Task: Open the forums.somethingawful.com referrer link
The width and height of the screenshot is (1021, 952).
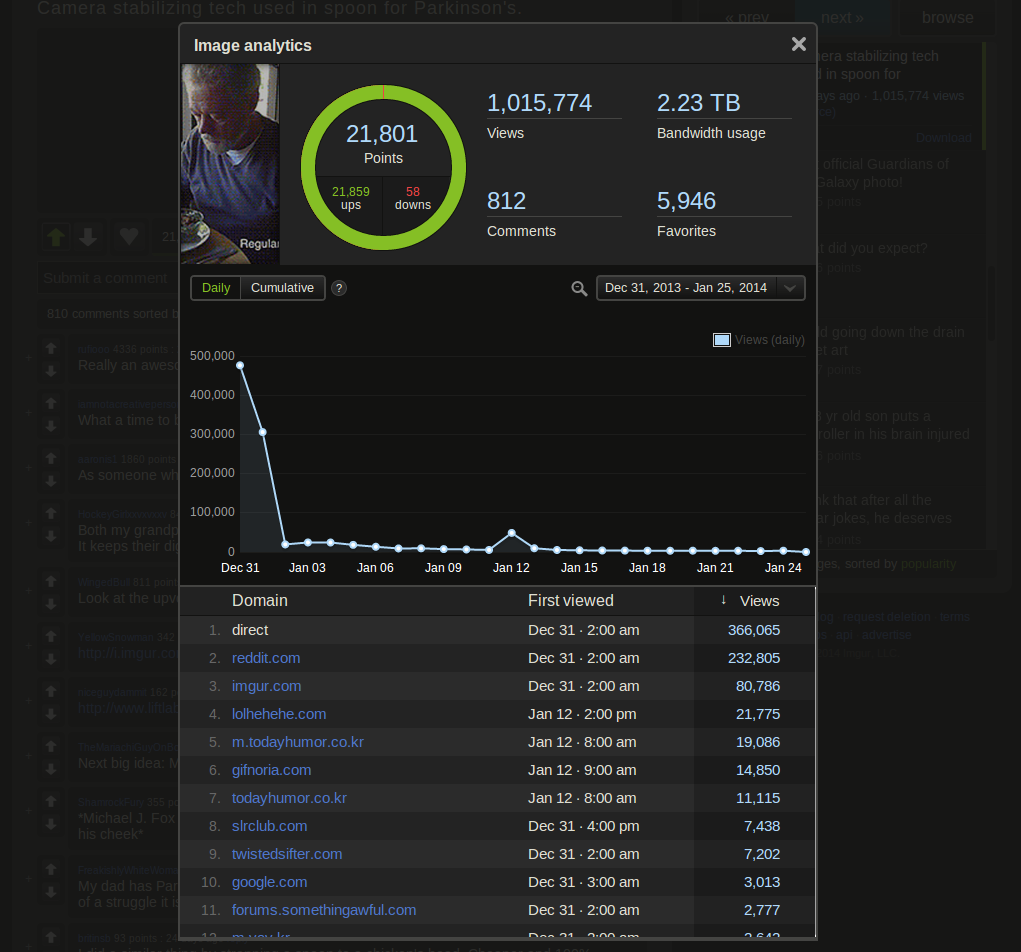Action: [324, 910]
